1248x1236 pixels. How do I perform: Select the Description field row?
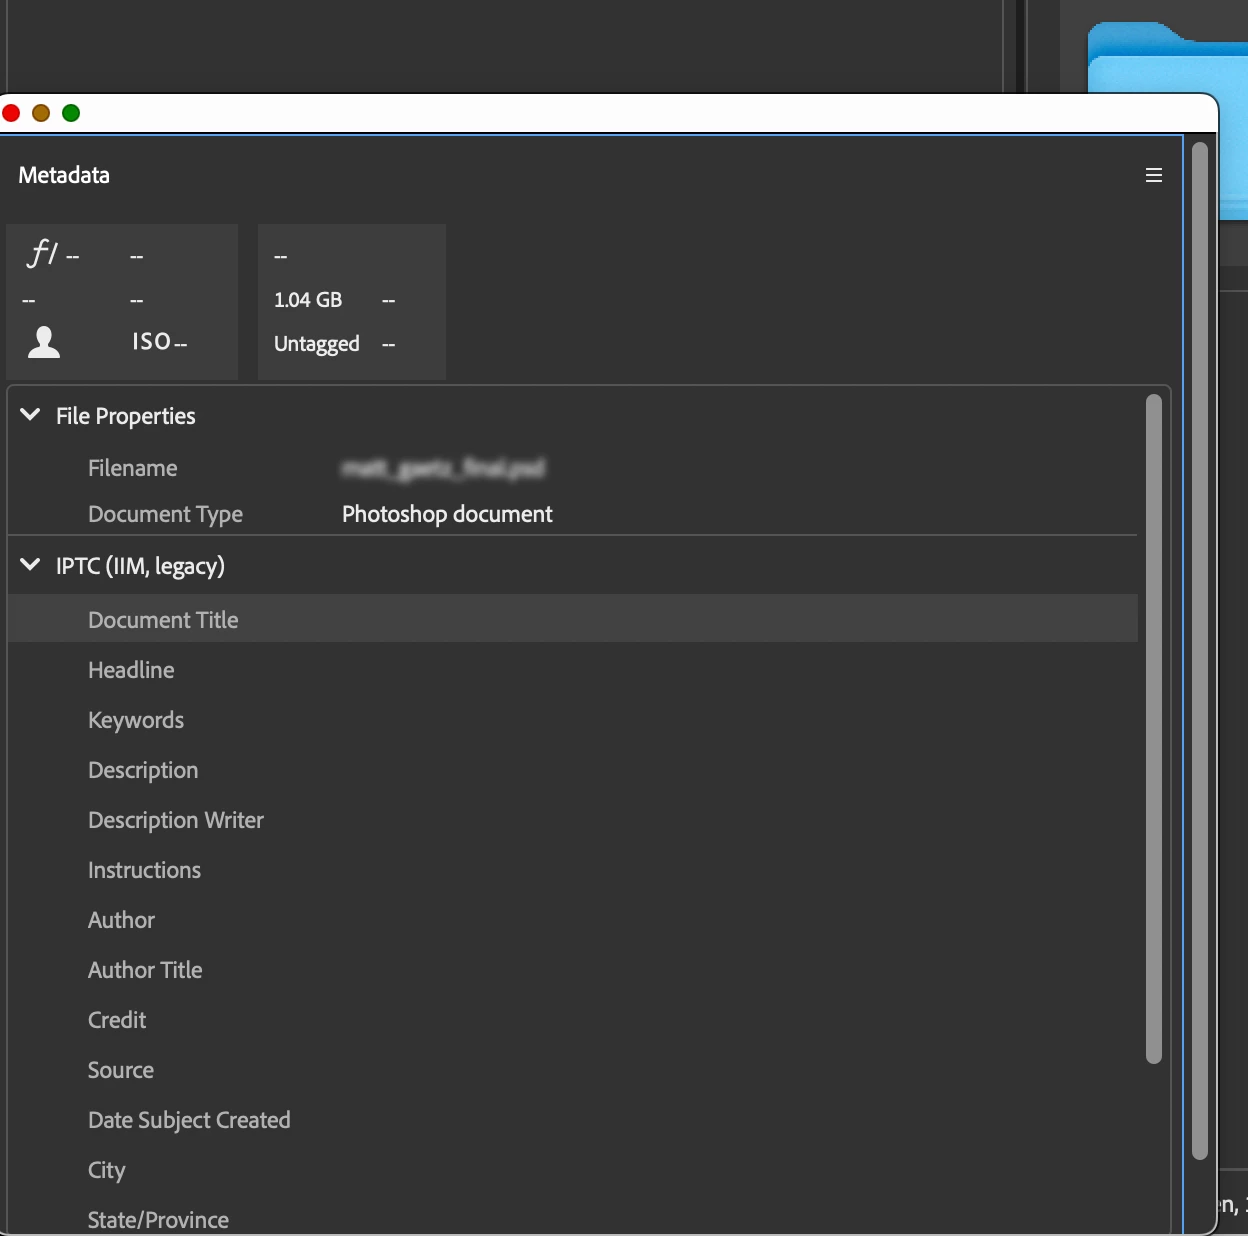click(573, 770)
